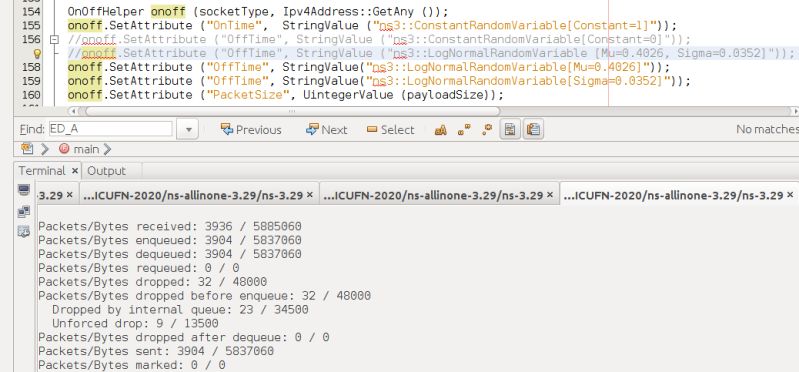The height and width of the screenshot is (372, 799).
Task: Expand chevron before main breadcrumb
Action: coord(45,149)
